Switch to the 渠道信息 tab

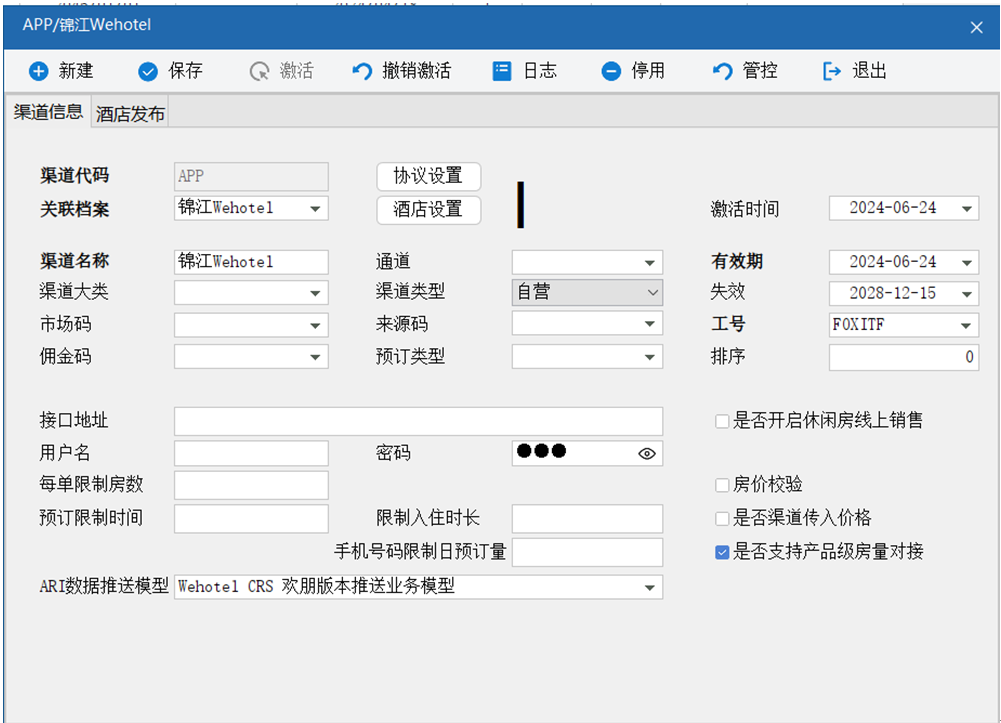(x=49, y=112)
